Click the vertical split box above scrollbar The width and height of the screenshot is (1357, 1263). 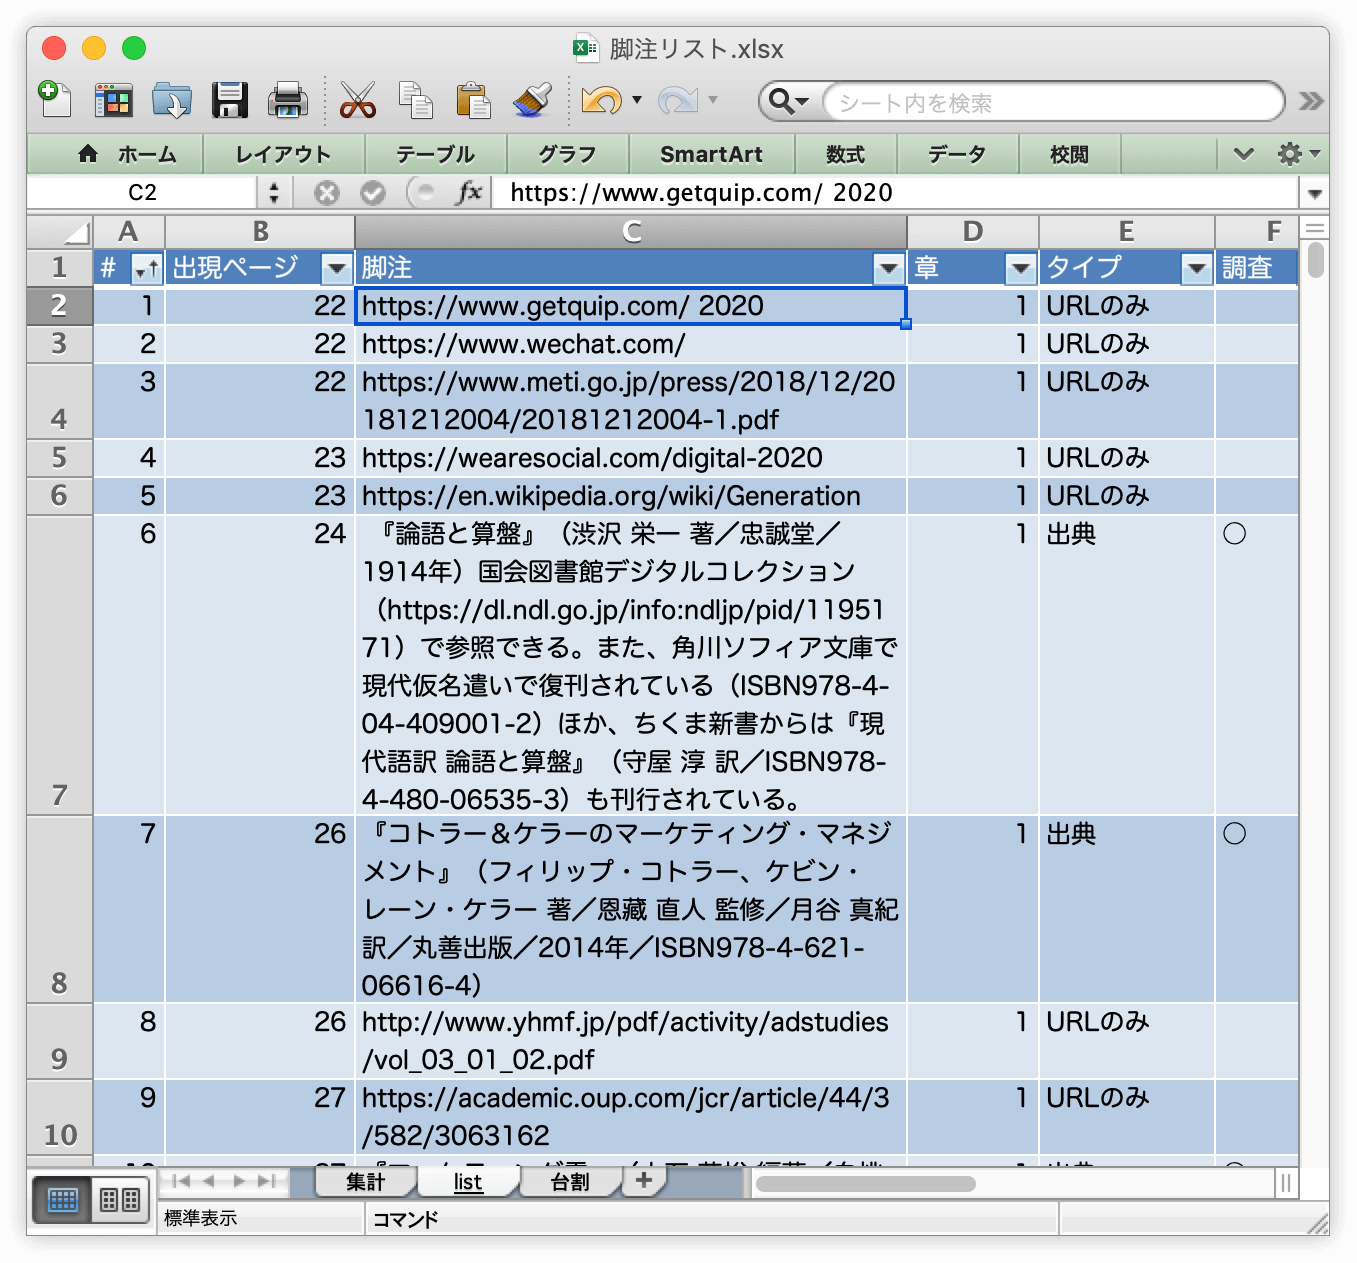(1316, 228)
